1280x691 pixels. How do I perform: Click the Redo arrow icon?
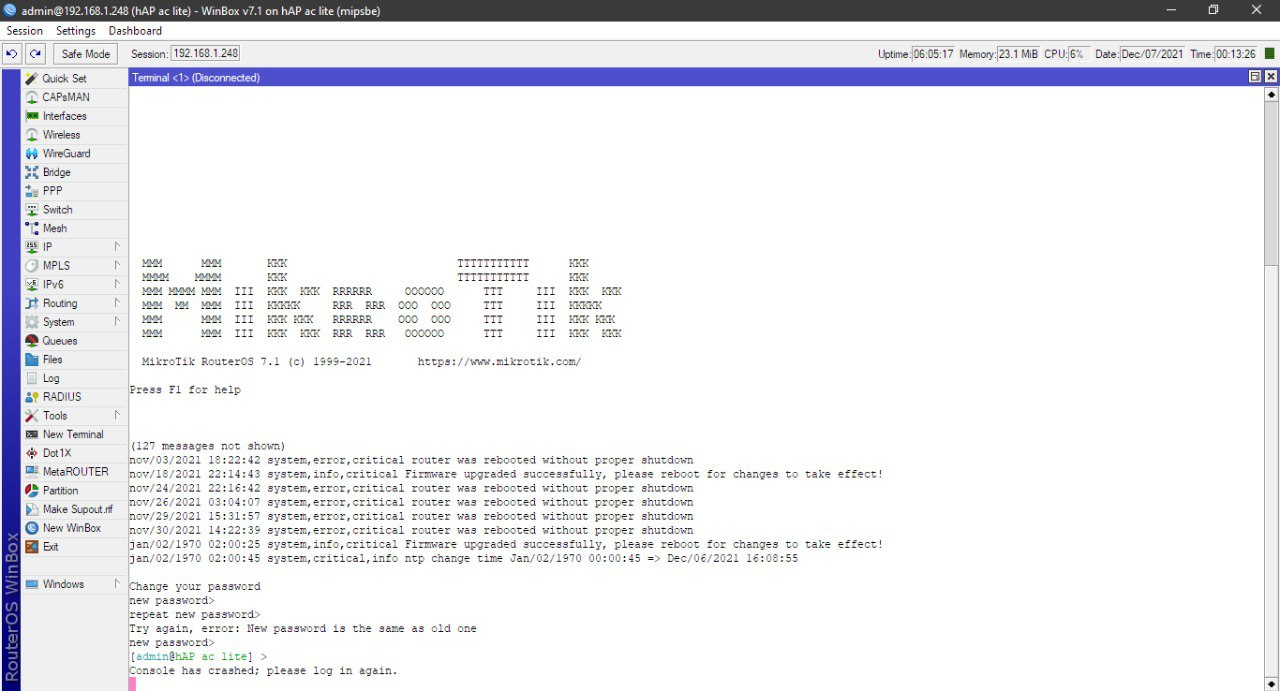coord(35,54)
